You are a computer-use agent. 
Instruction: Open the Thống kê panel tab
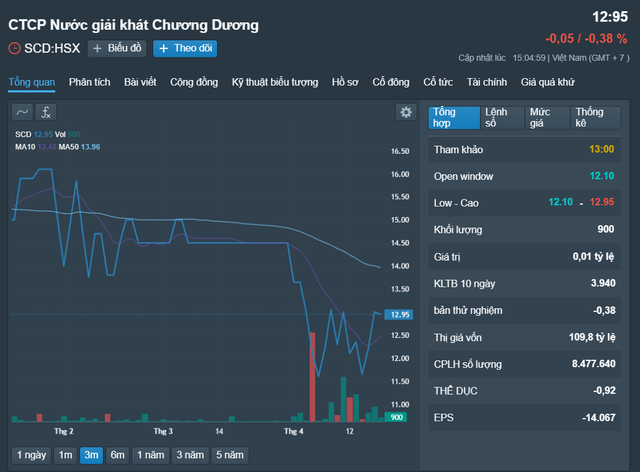[x=593, y=118]
